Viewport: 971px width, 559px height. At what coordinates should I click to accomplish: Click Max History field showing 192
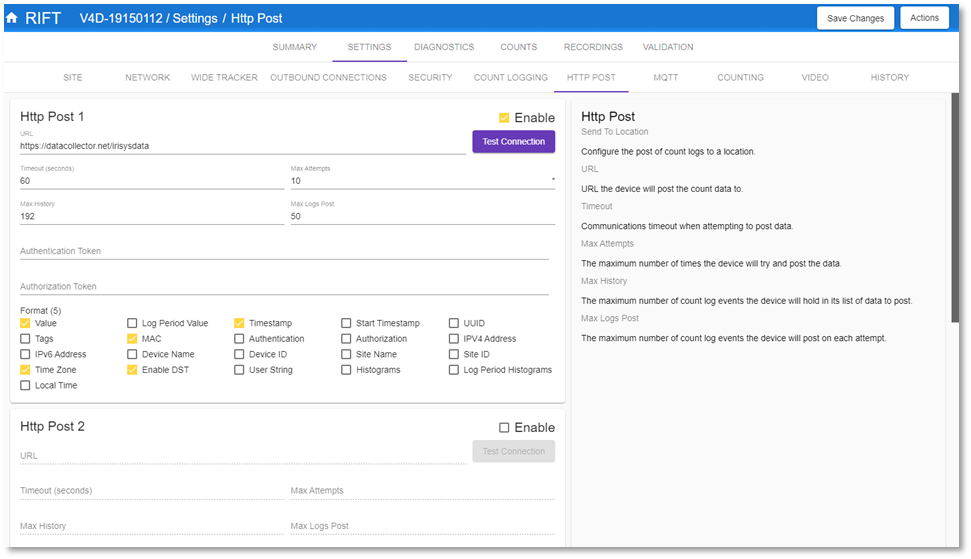152,216
